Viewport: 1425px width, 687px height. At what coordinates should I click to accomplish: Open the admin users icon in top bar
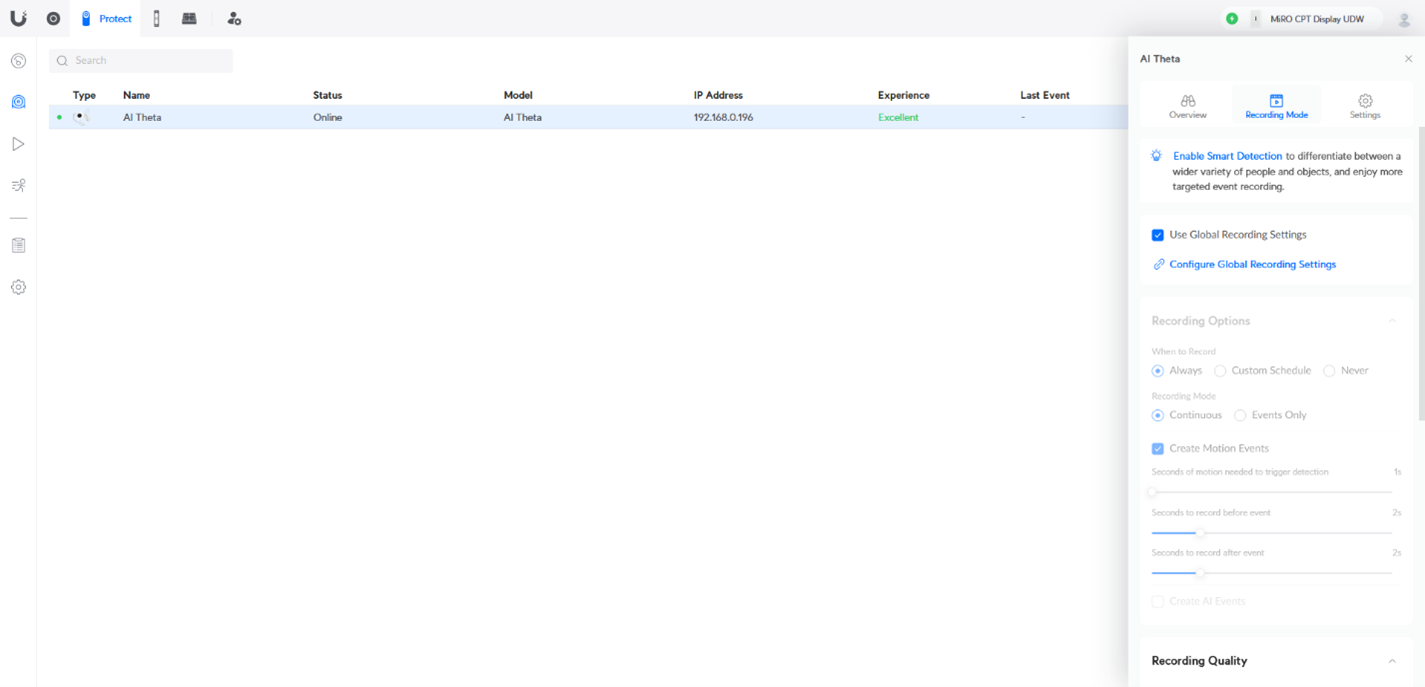point(234,19)
